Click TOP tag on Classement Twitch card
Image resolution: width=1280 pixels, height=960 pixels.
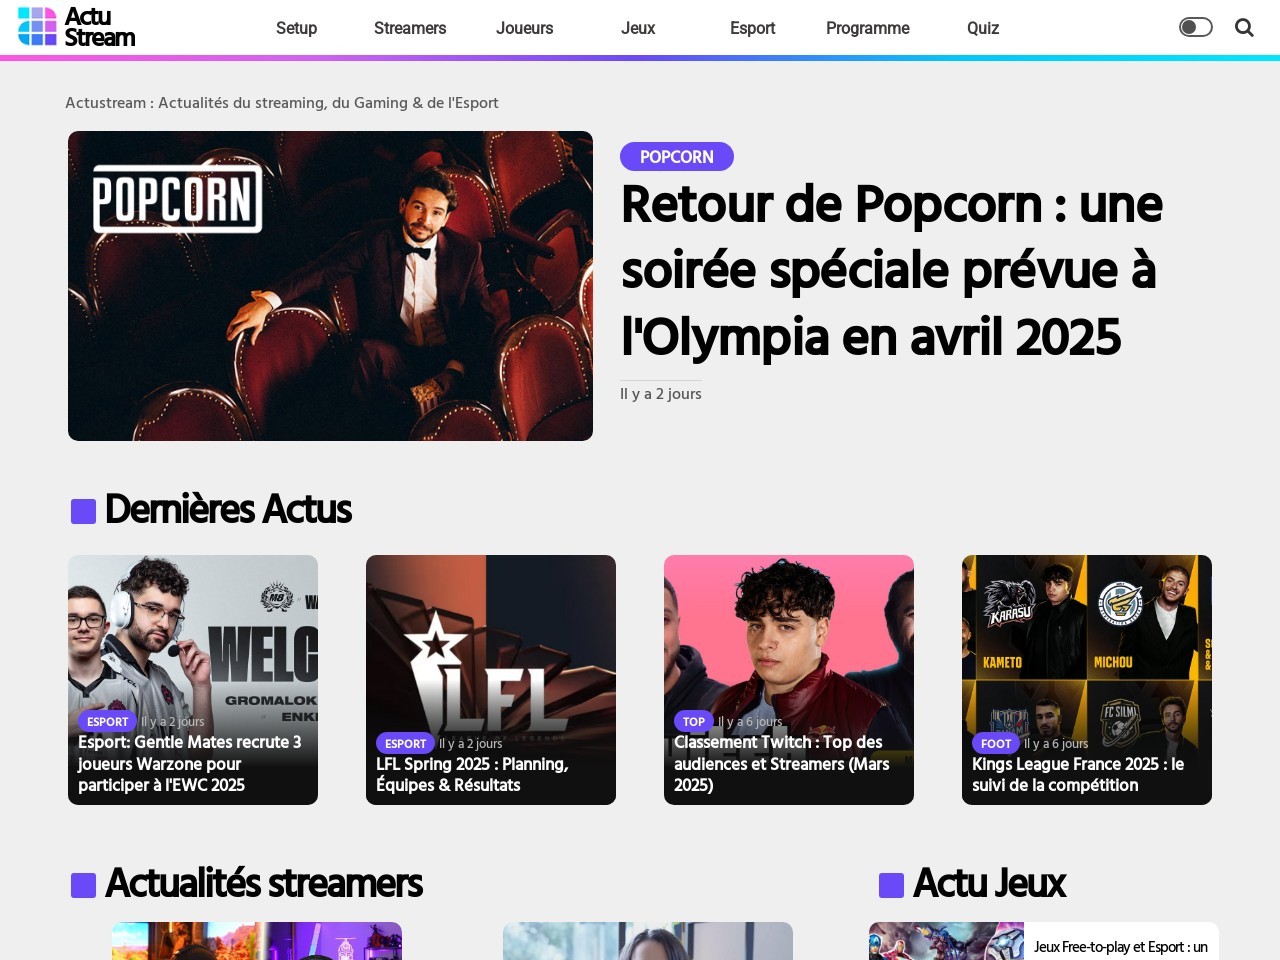point(693,721)
